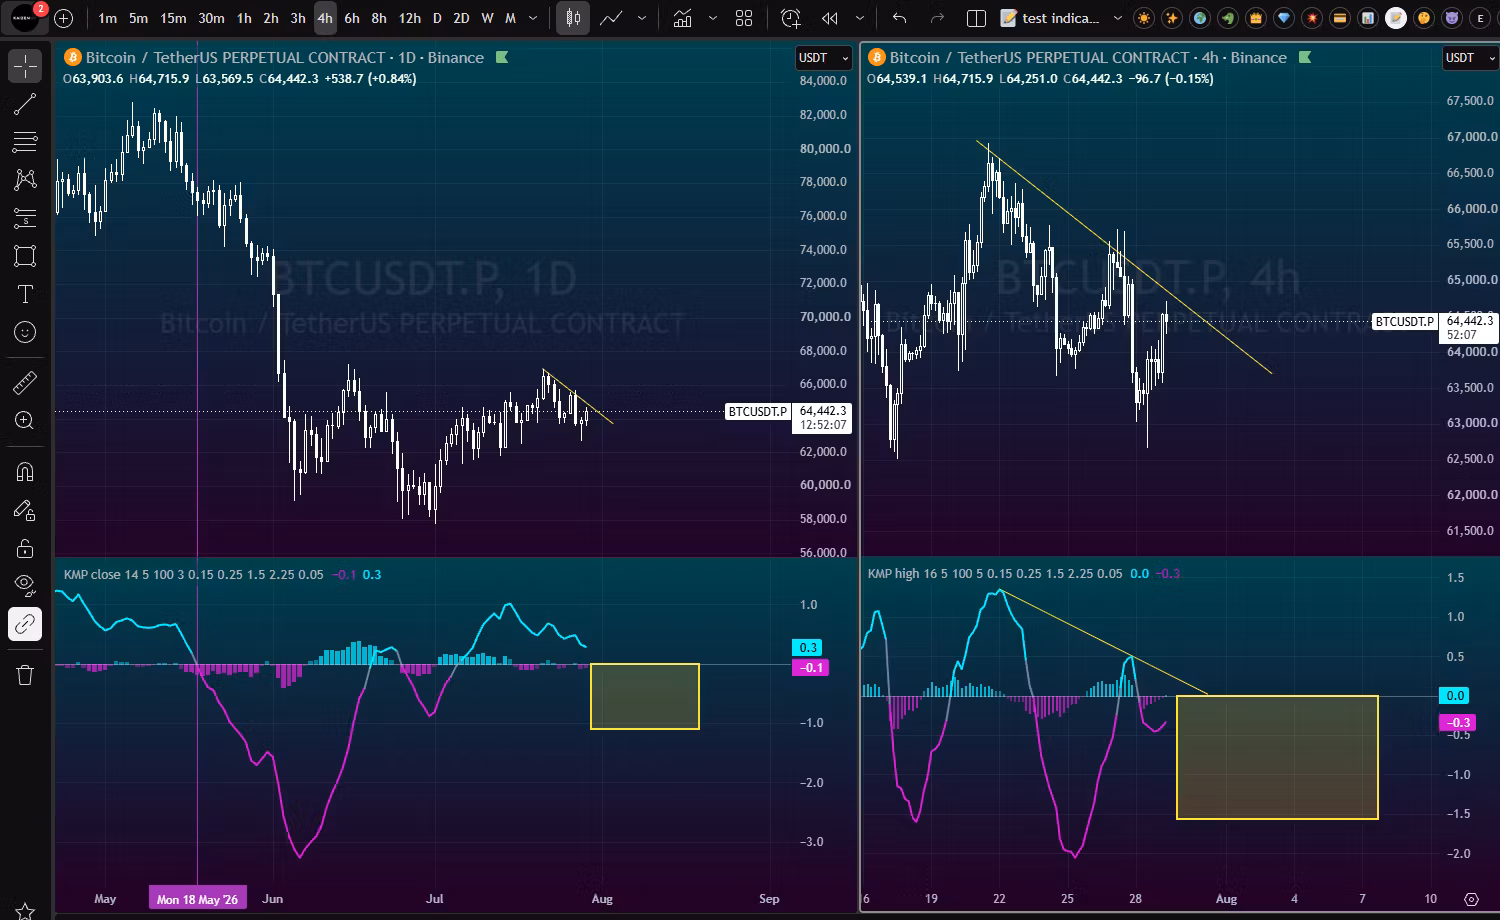Open the test indicator layout name dropdown
Image resolution: width=1500 pixels, height=920 pixels.
(x=1062, y=18)
